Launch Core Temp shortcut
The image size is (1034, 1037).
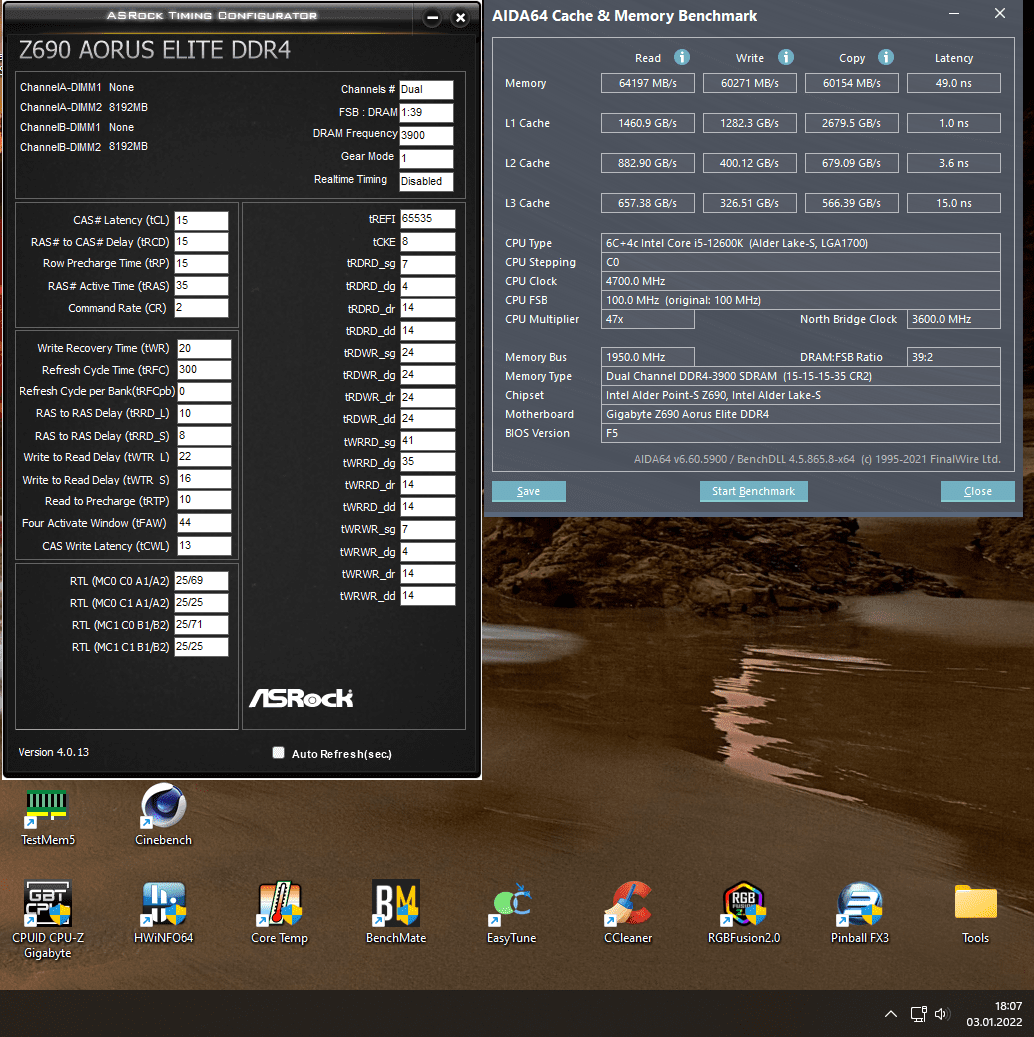pyautogui.click(x=279, y=913)
